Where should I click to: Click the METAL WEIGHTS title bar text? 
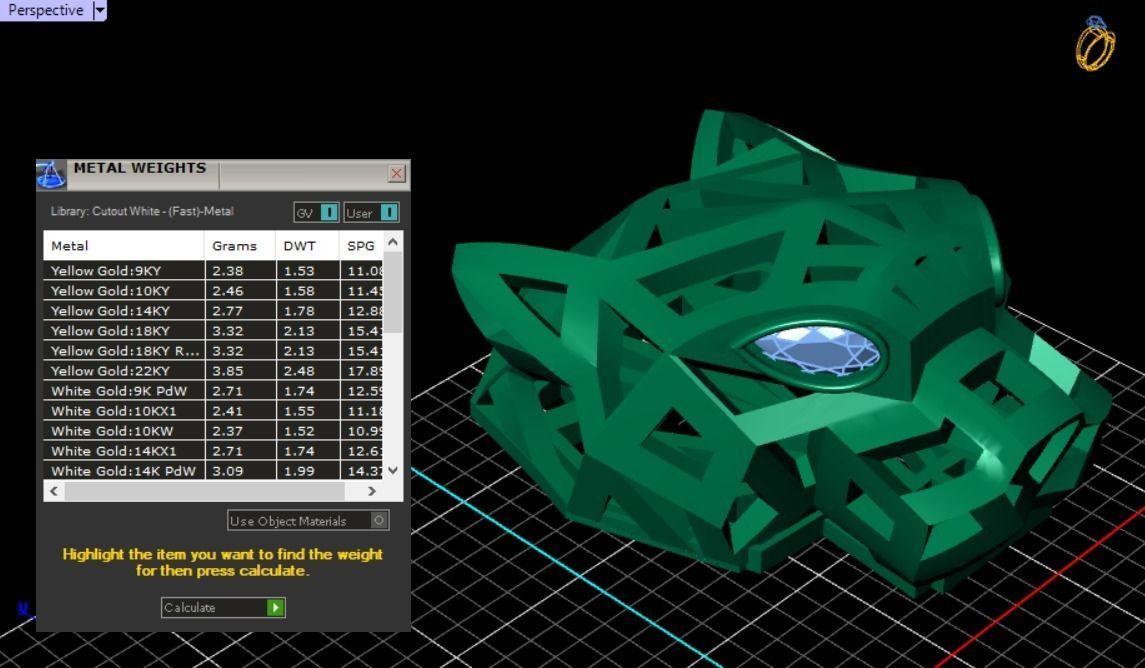(139, 168)
